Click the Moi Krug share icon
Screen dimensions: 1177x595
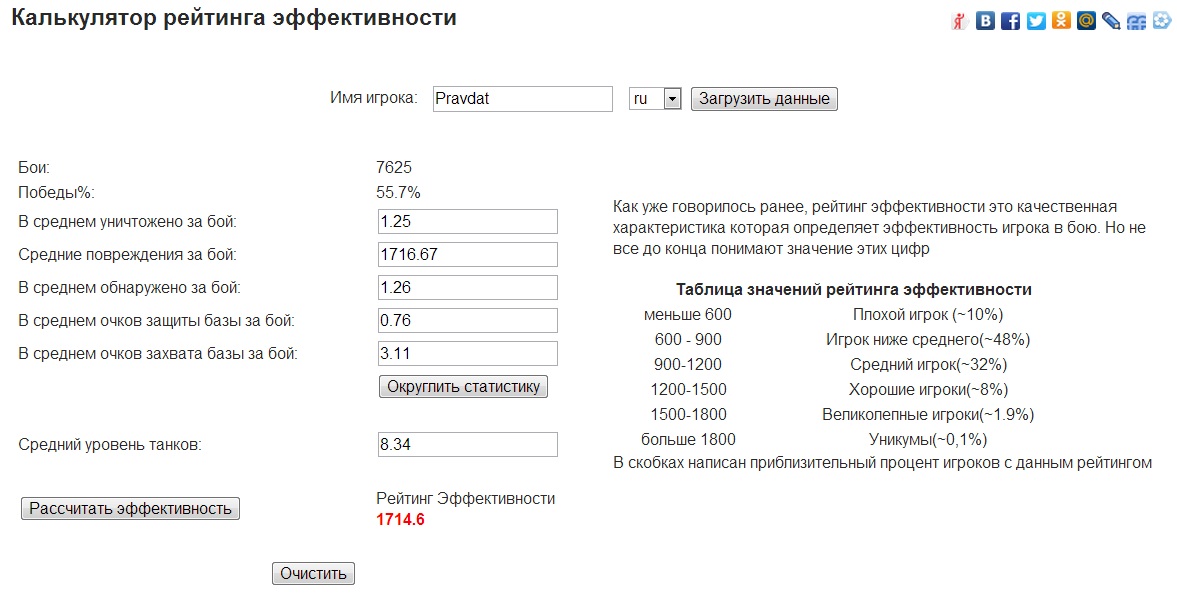click(x=1161, y=21)
